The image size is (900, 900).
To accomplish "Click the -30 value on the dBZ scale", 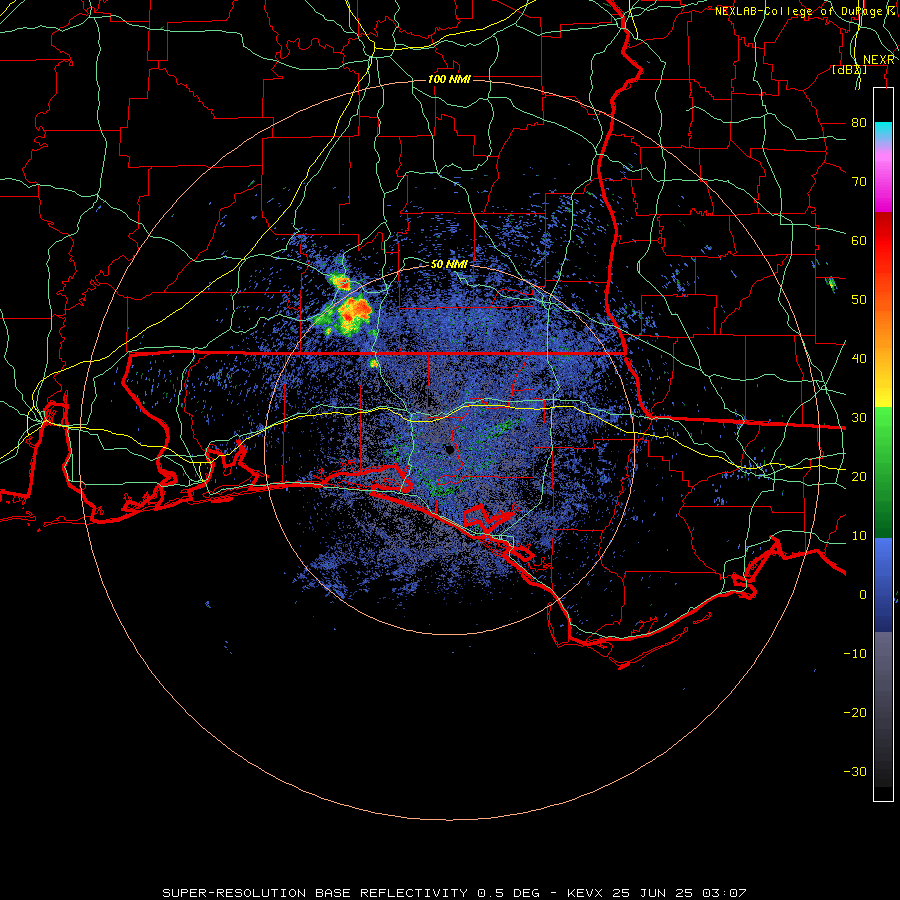I will [x=855, y=771].
